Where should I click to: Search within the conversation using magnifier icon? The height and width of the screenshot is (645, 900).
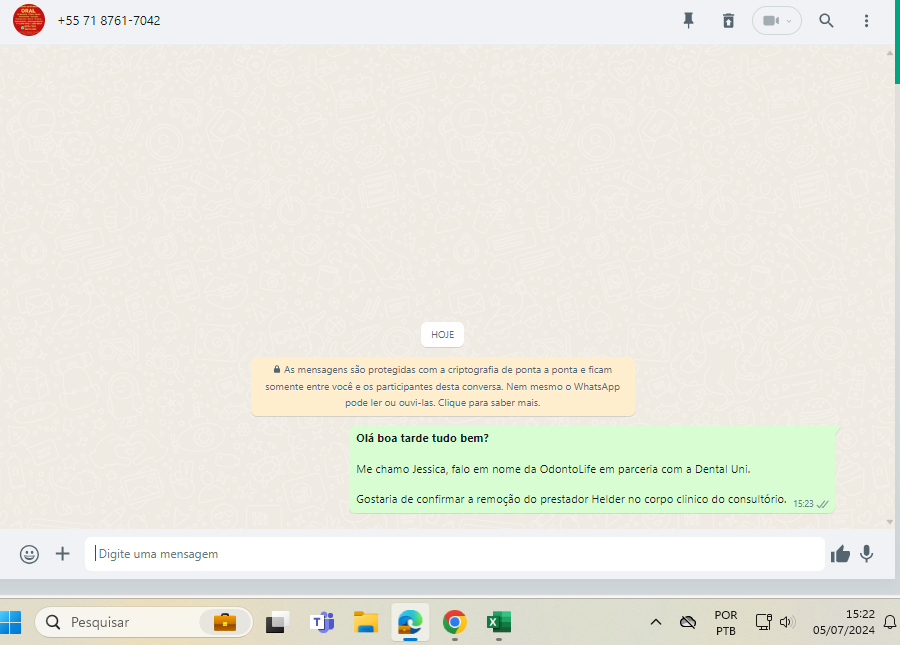[826, 21]
